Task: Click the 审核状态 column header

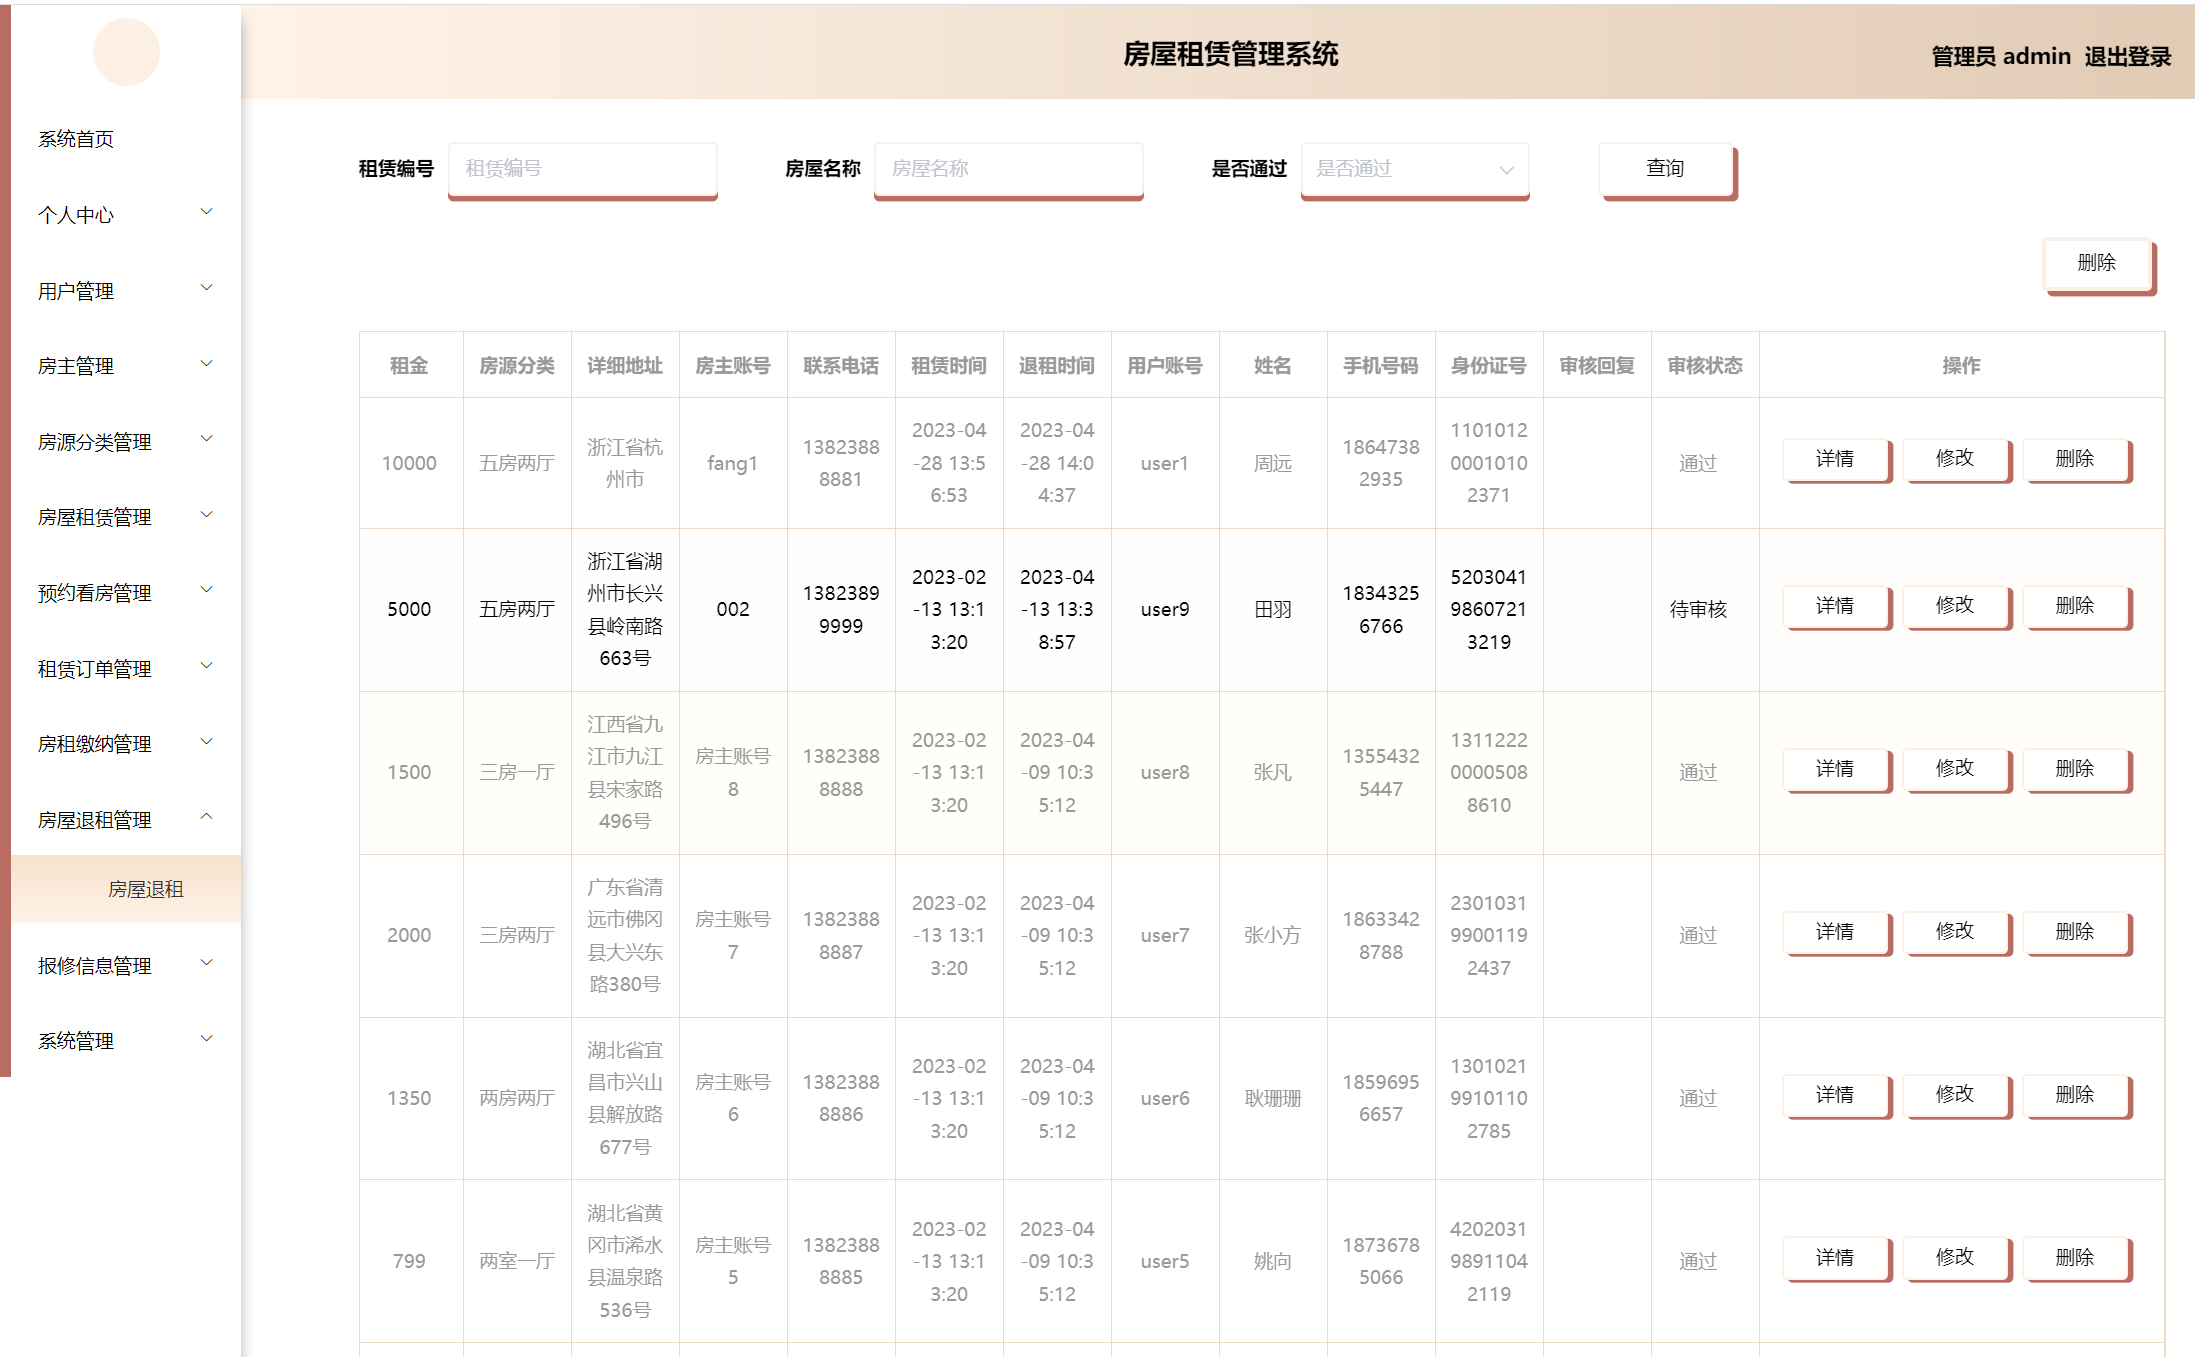Action: (1704, 366)
